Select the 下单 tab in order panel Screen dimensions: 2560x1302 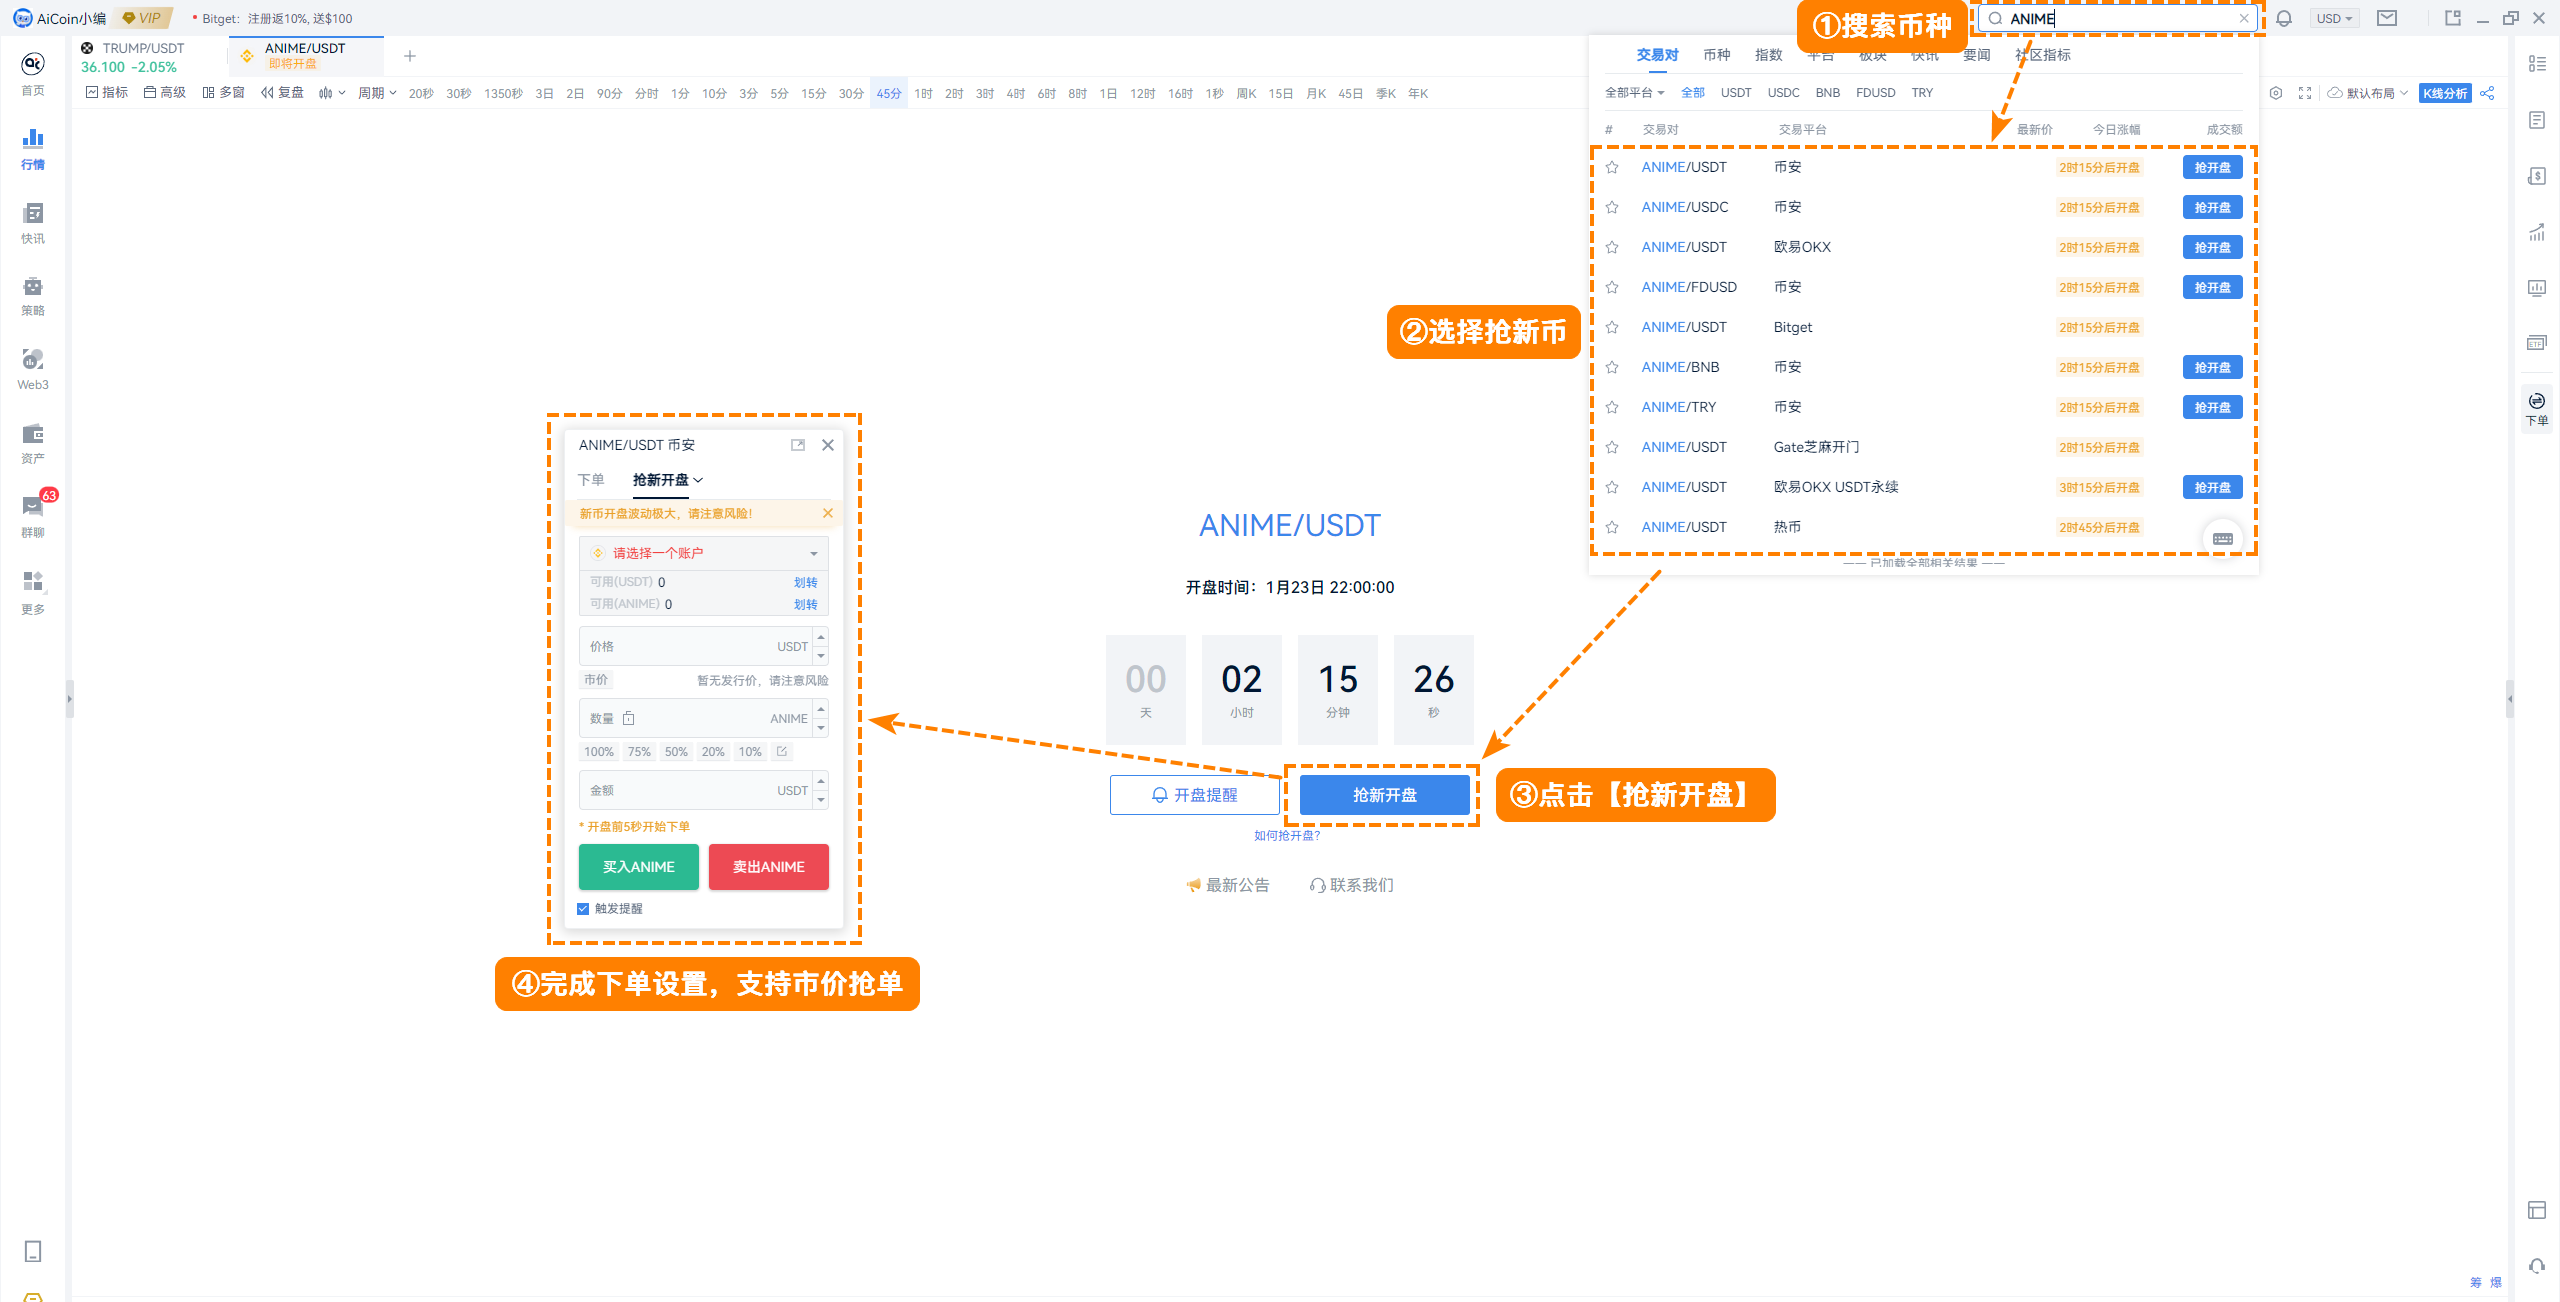click(x=591, y=480)
